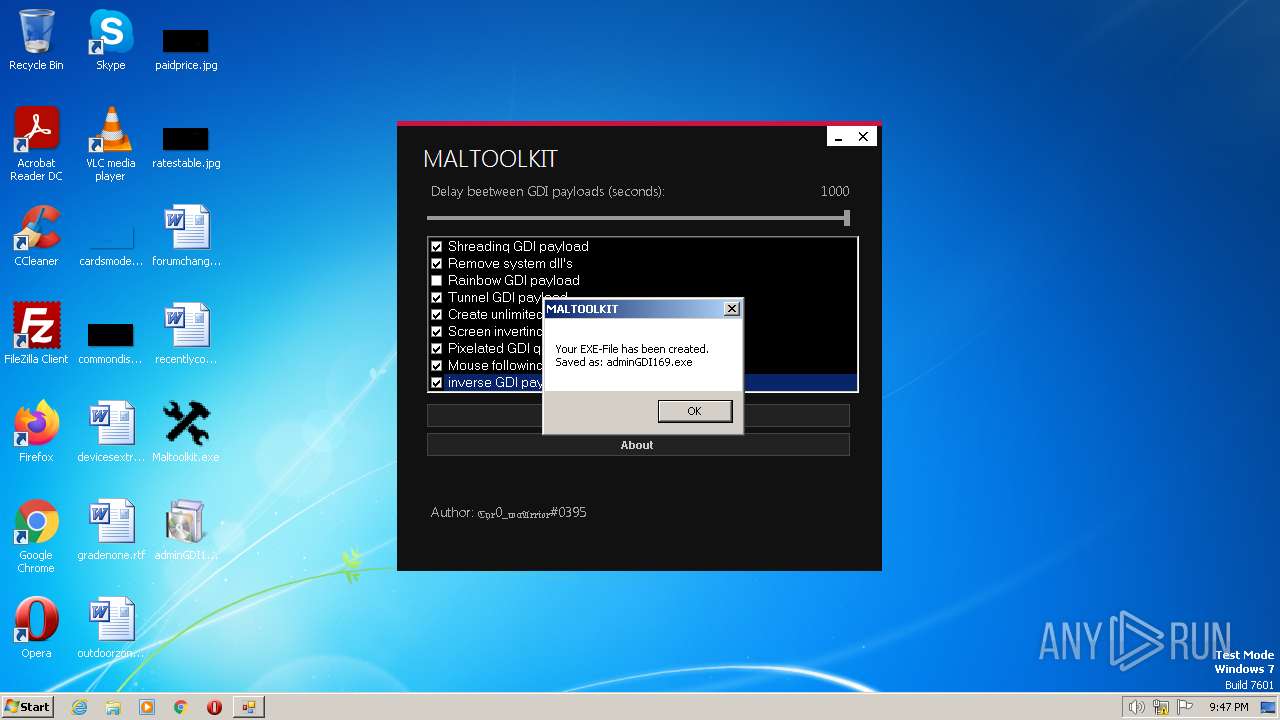Launch Internet Explorer from taskbar

coord(79,707)
